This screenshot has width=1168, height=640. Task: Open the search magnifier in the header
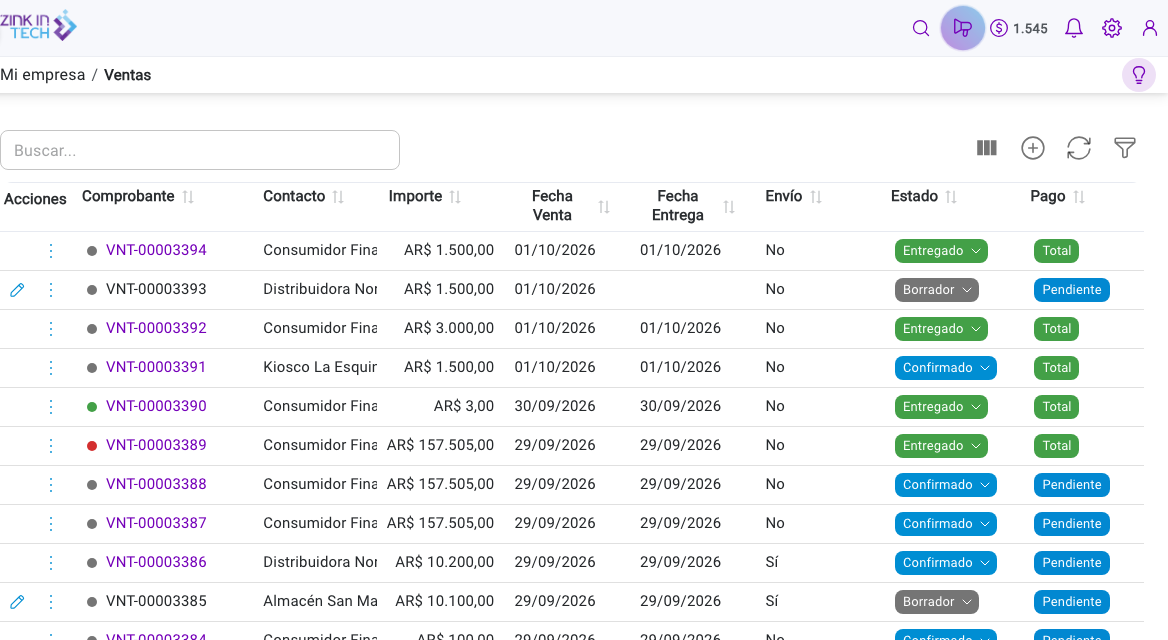point(921,28)
